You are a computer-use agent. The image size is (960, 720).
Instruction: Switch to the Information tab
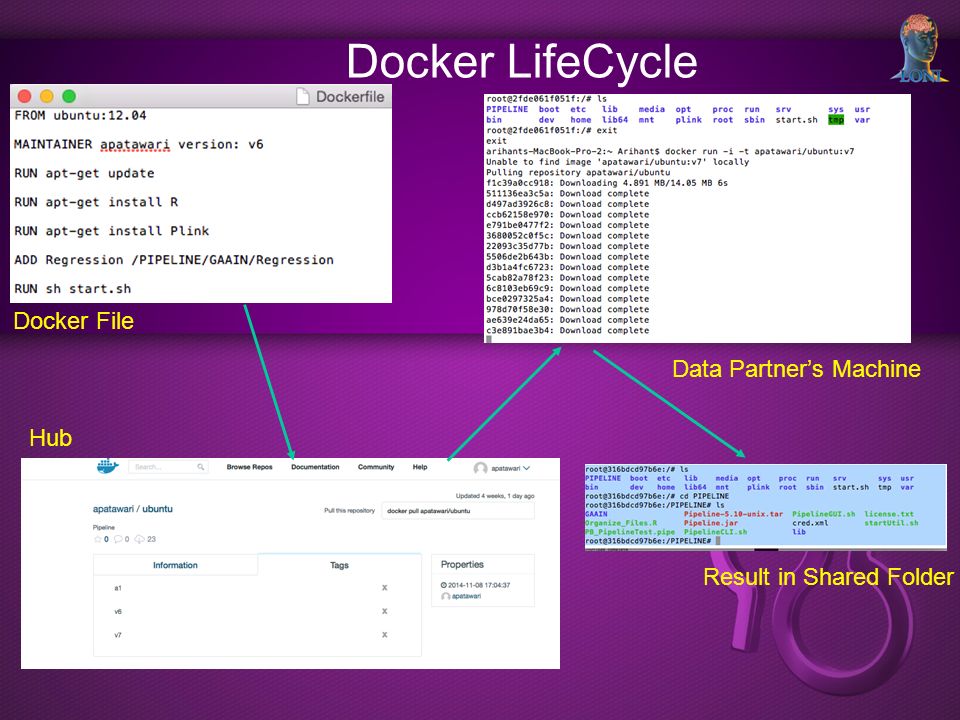point(175,565)
